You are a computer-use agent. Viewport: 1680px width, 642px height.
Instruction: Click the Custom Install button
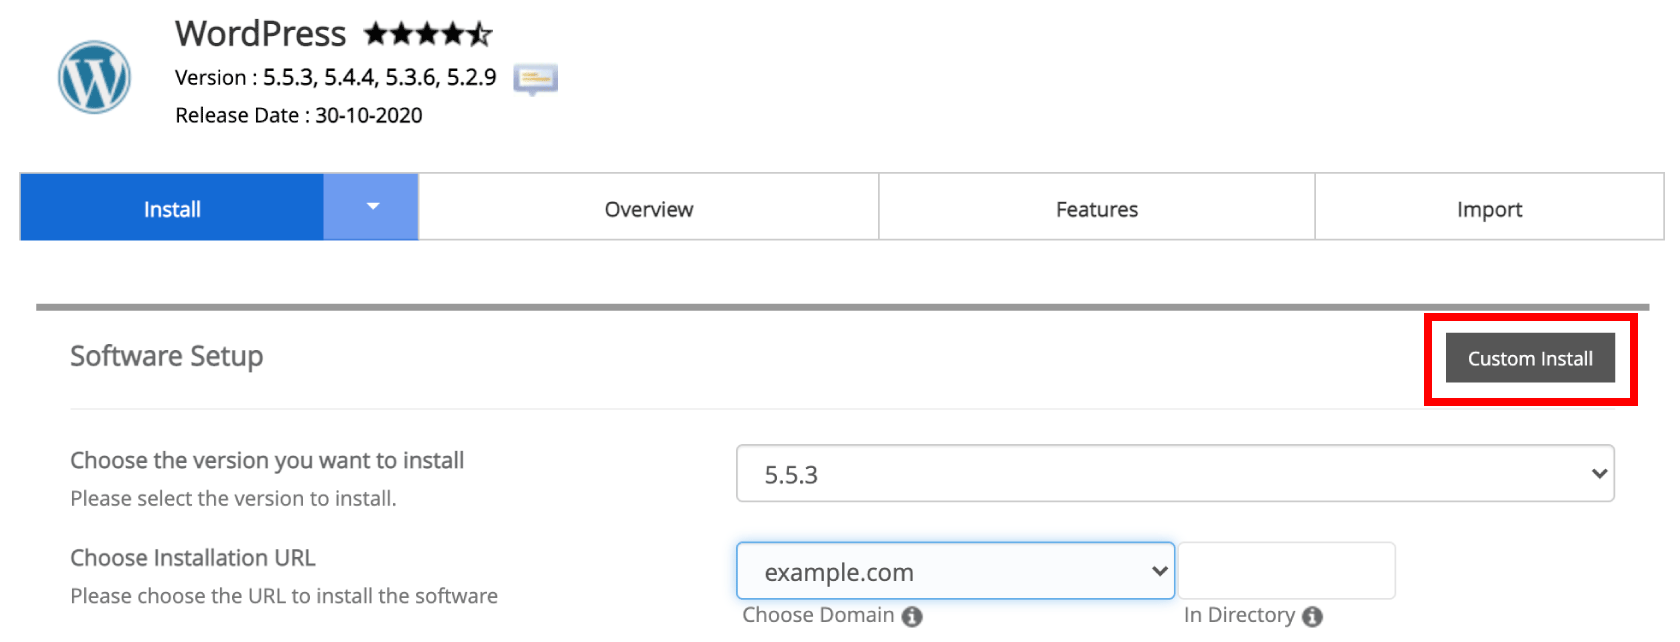click(x=1530, y=358)
